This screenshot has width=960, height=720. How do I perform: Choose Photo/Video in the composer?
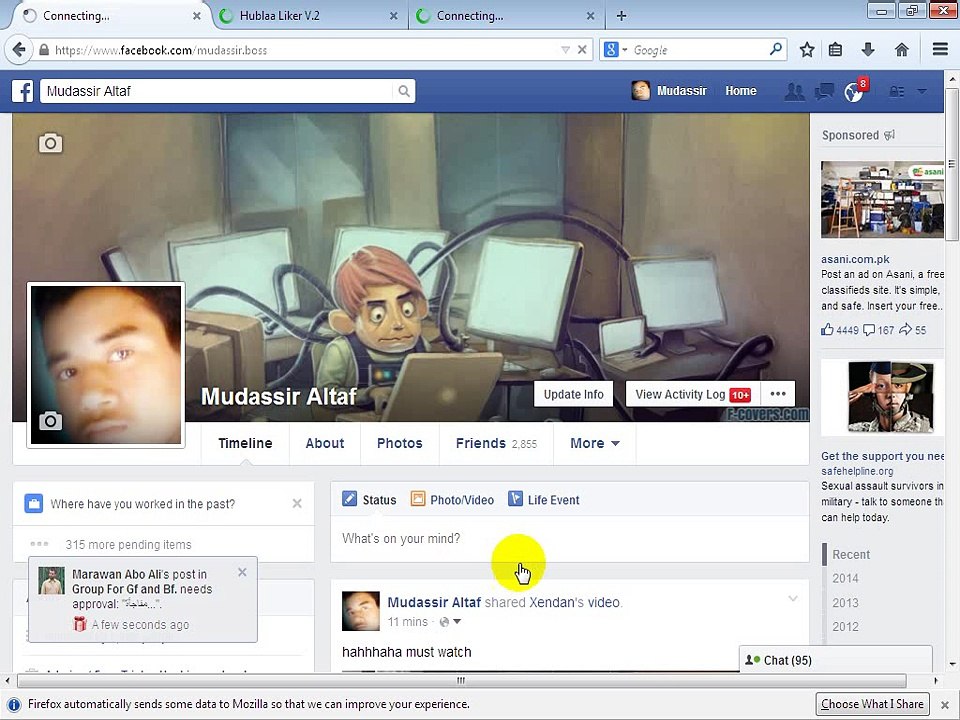(452, 500)
